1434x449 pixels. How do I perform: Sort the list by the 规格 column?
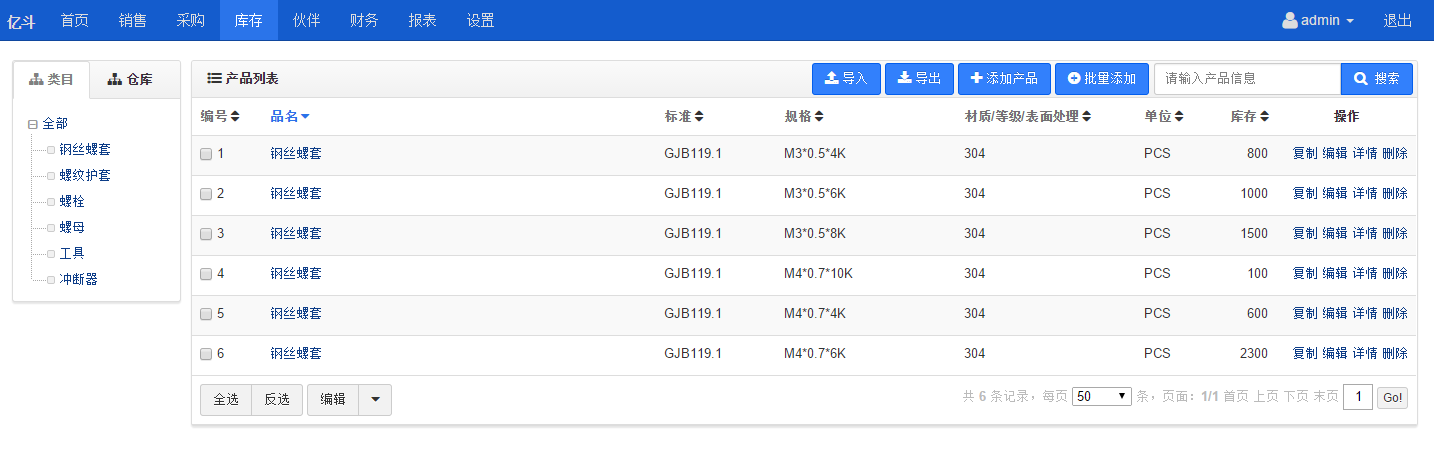point(804,116)
